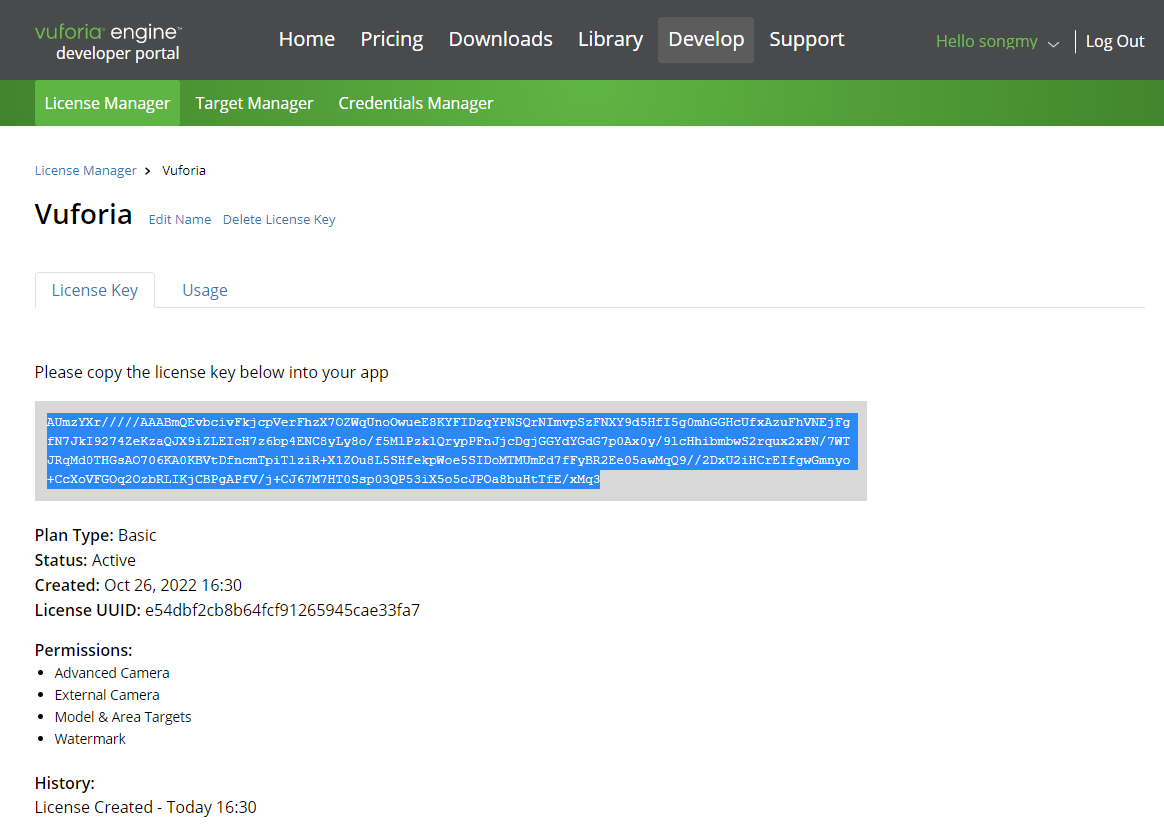
Task: Expand the Hello songmy account dropdown
Action: [x=996, y=42]
